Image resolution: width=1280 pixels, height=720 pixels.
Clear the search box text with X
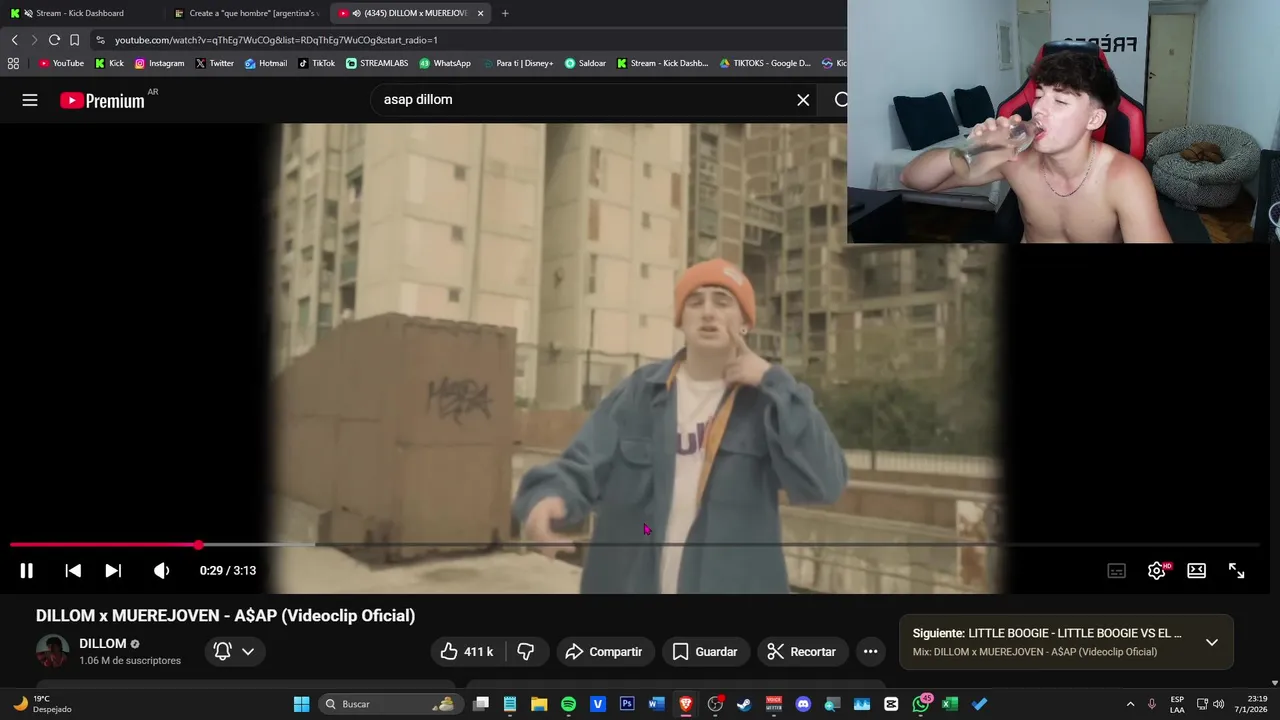(803, 100)
